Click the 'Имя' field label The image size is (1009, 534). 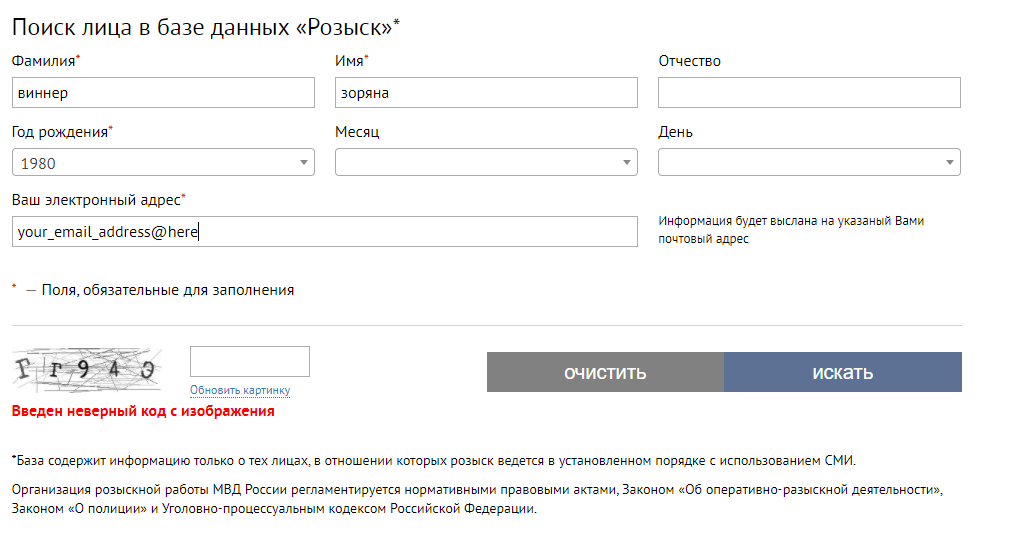click(350, 61)
